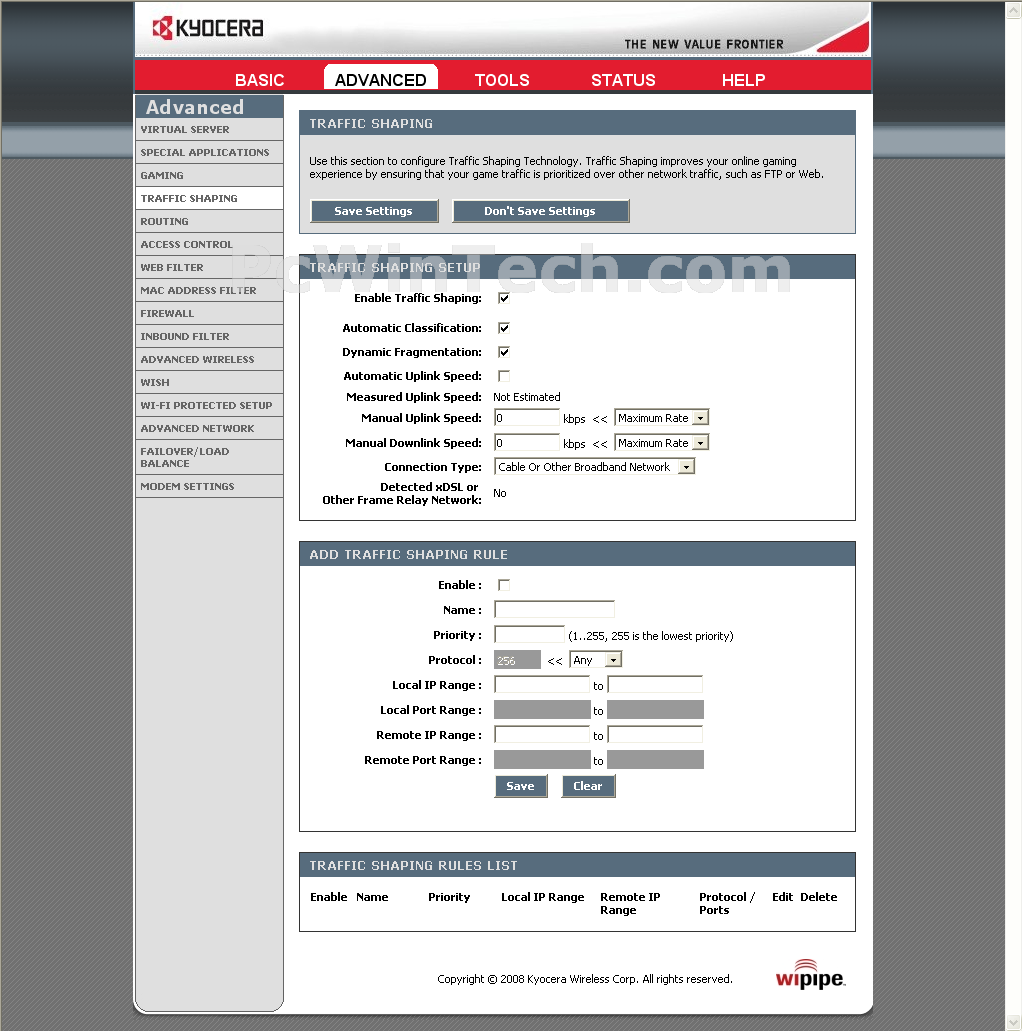The image size is (1022, 1031).
Task: Click Don't Save Settings button
Action: 540,211
